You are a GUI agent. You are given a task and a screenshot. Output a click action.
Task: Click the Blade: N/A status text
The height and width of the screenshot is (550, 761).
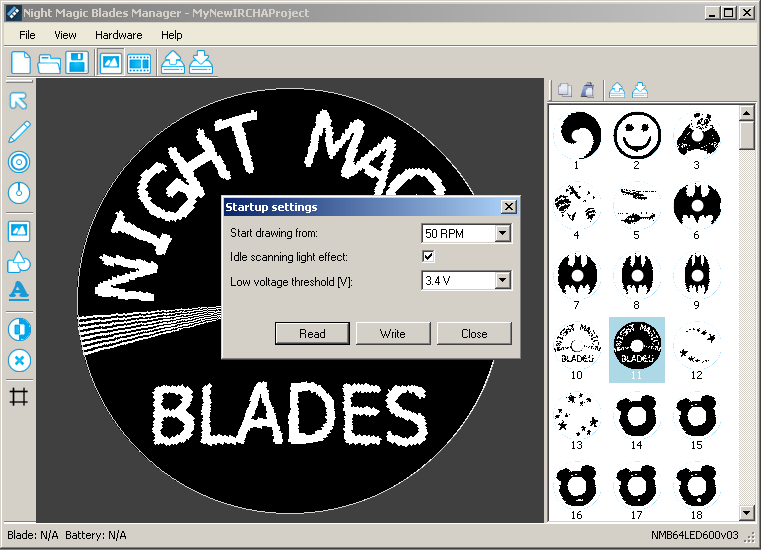point(33,535)
